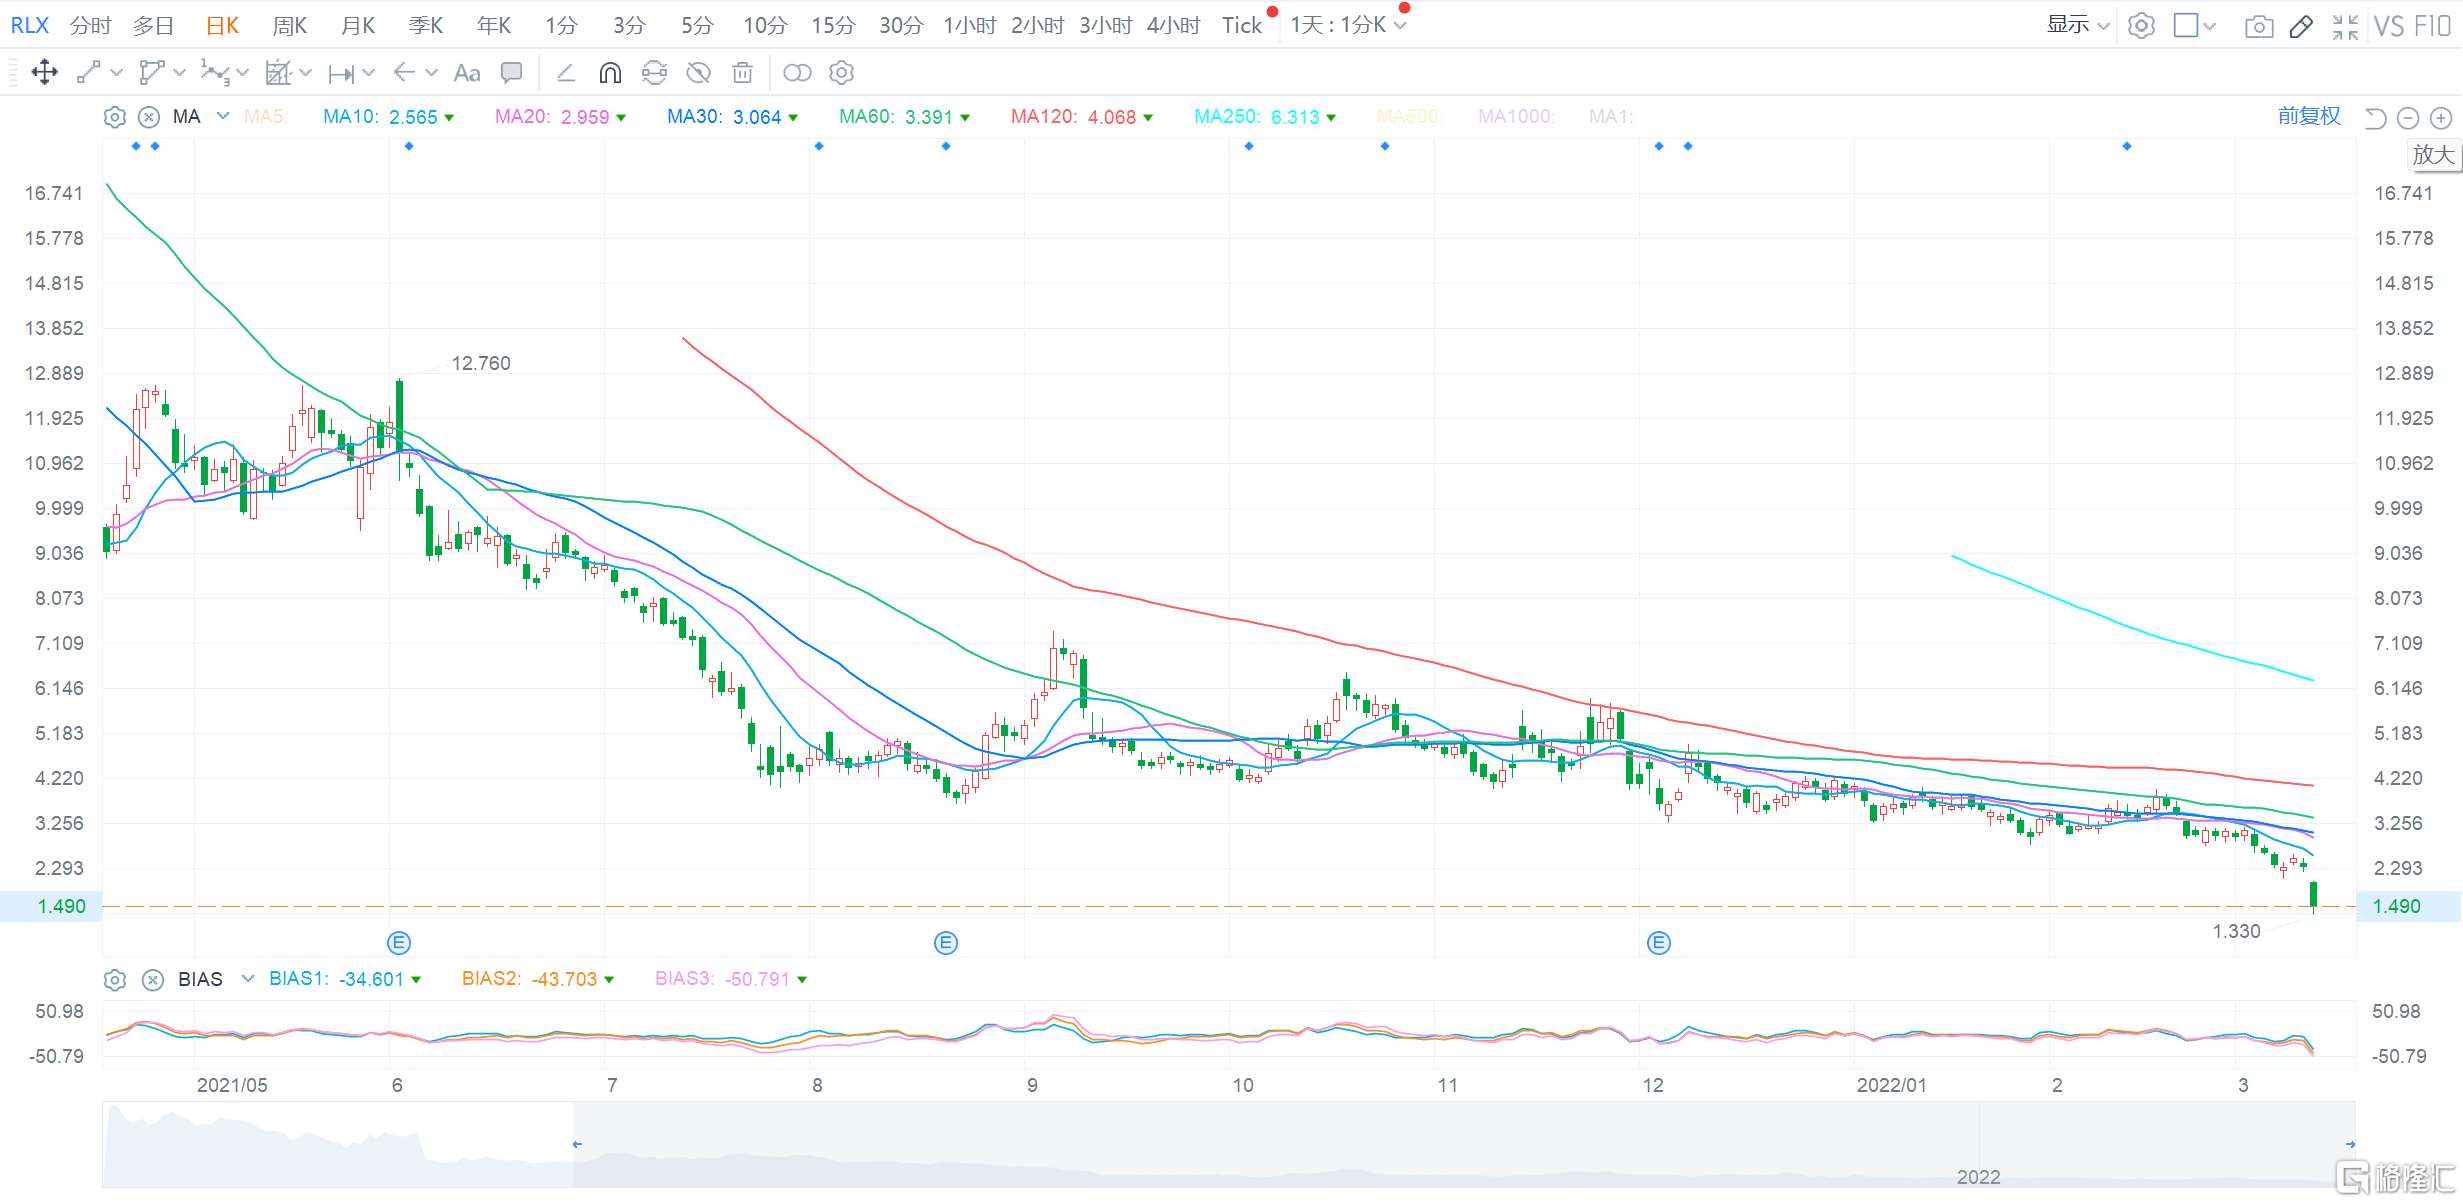Click the collapse fullscreen arrows icon
This screenshot has width=2463, height=1203.
[2345, 26]
